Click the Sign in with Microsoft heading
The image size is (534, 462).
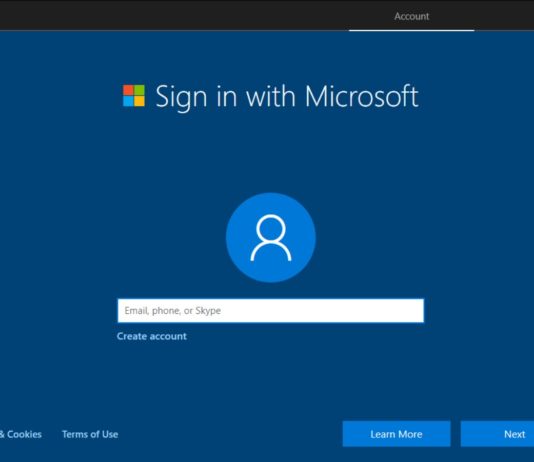point(287,96)
